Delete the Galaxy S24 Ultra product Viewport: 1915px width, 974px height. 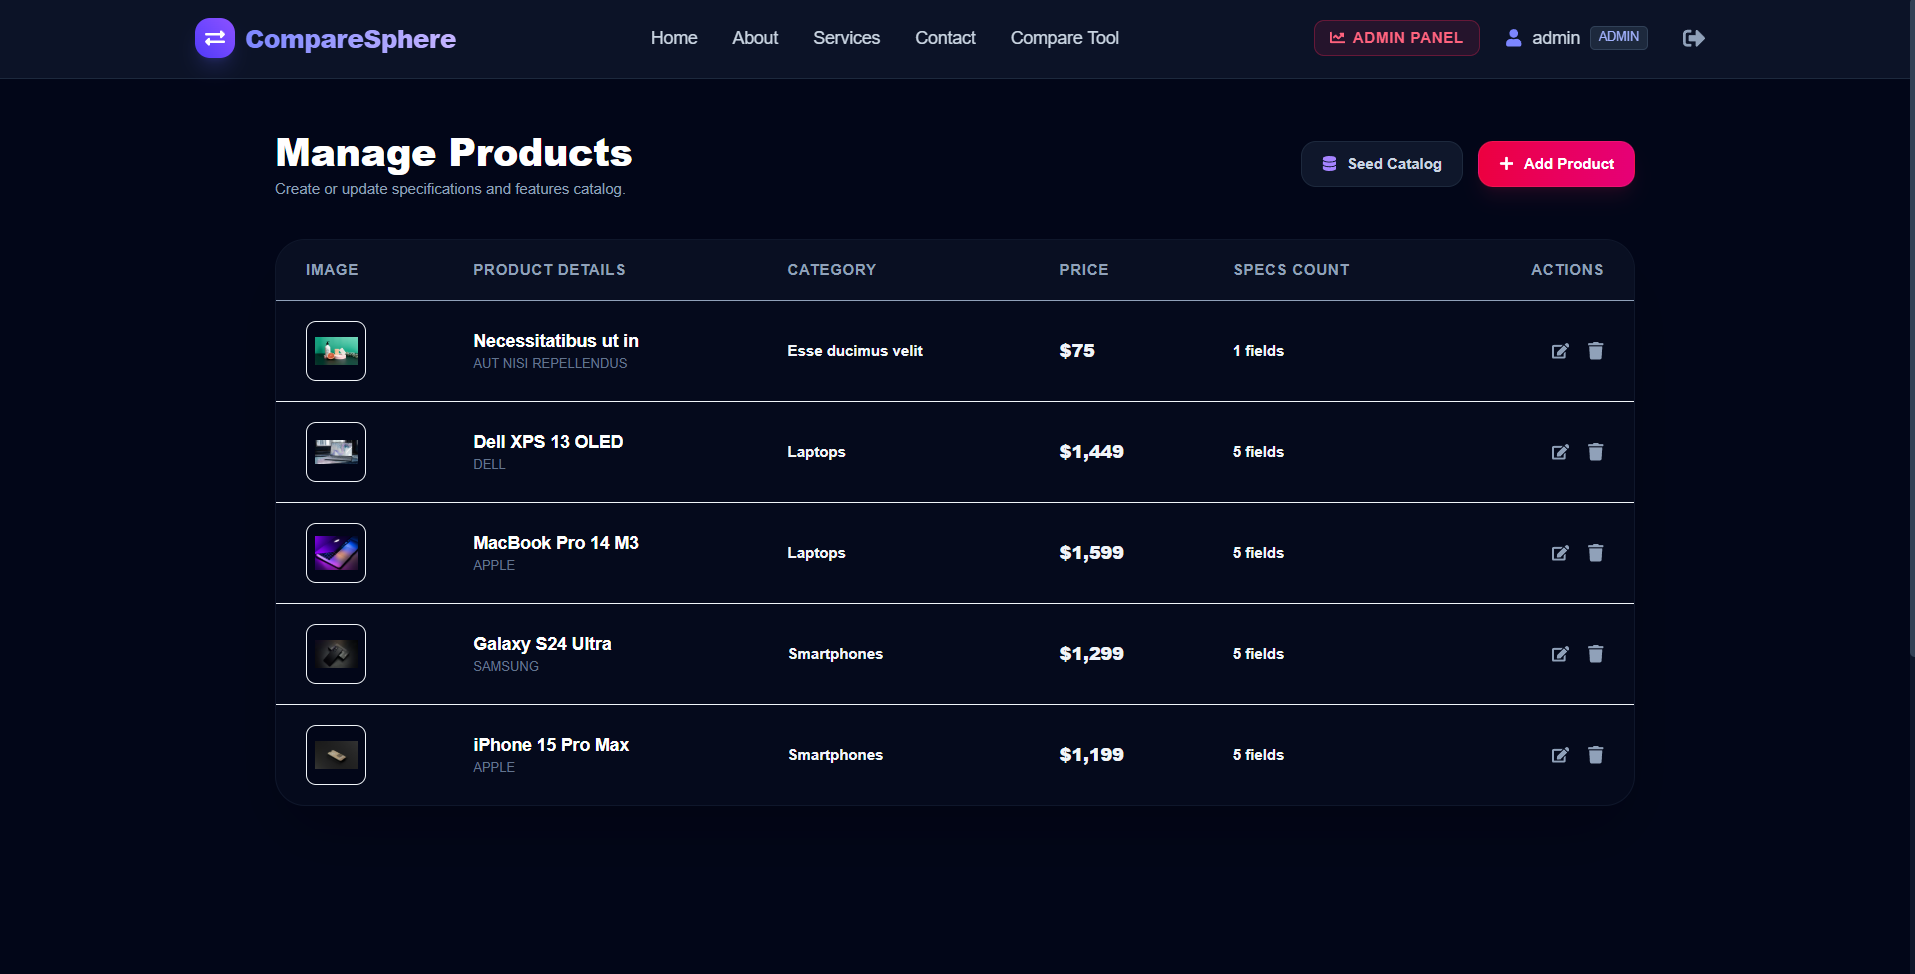click(x=1596, y=654)
